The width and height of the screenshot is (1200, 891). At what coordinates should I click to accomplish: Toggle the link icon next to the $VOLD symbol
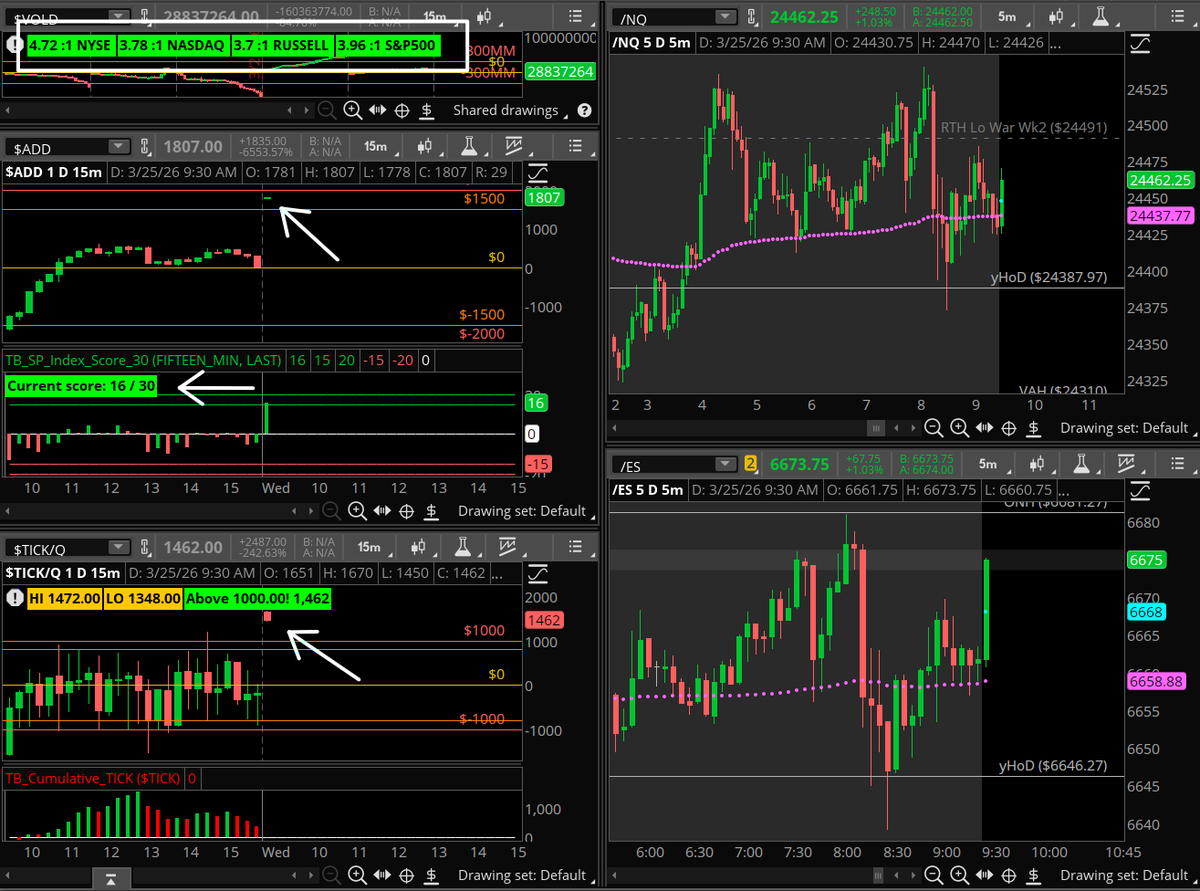[144, 16]
